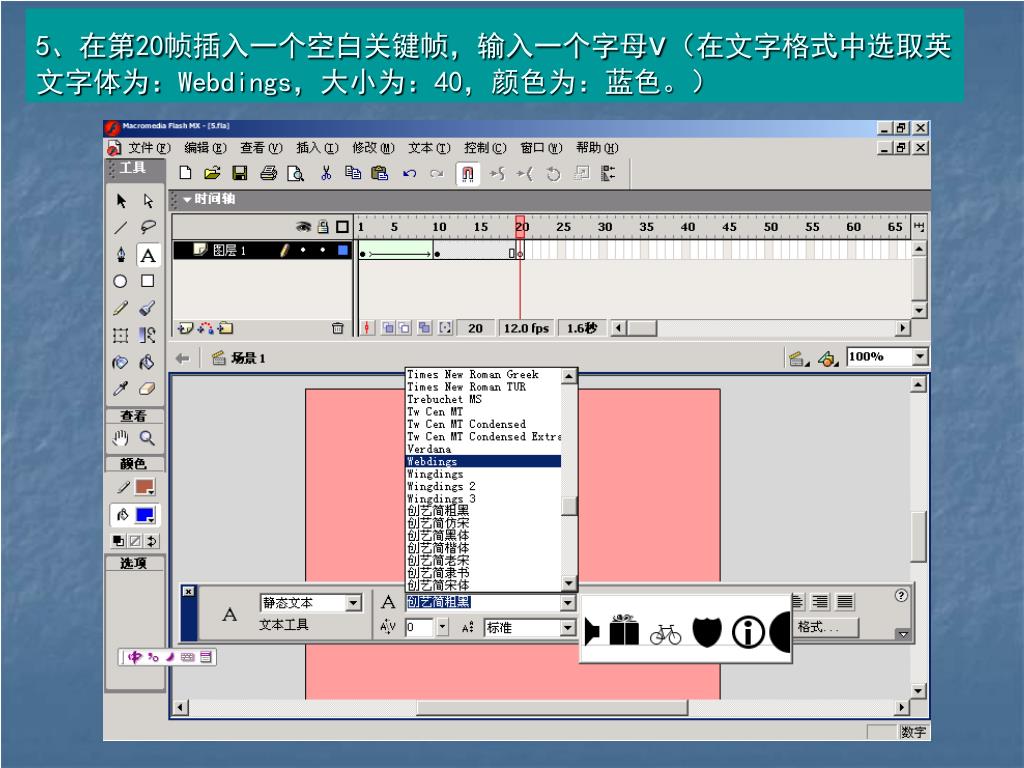Screen dimensions: 1024x768
Task: Undo with the blue arrow icon
Action: pos(409,174)
